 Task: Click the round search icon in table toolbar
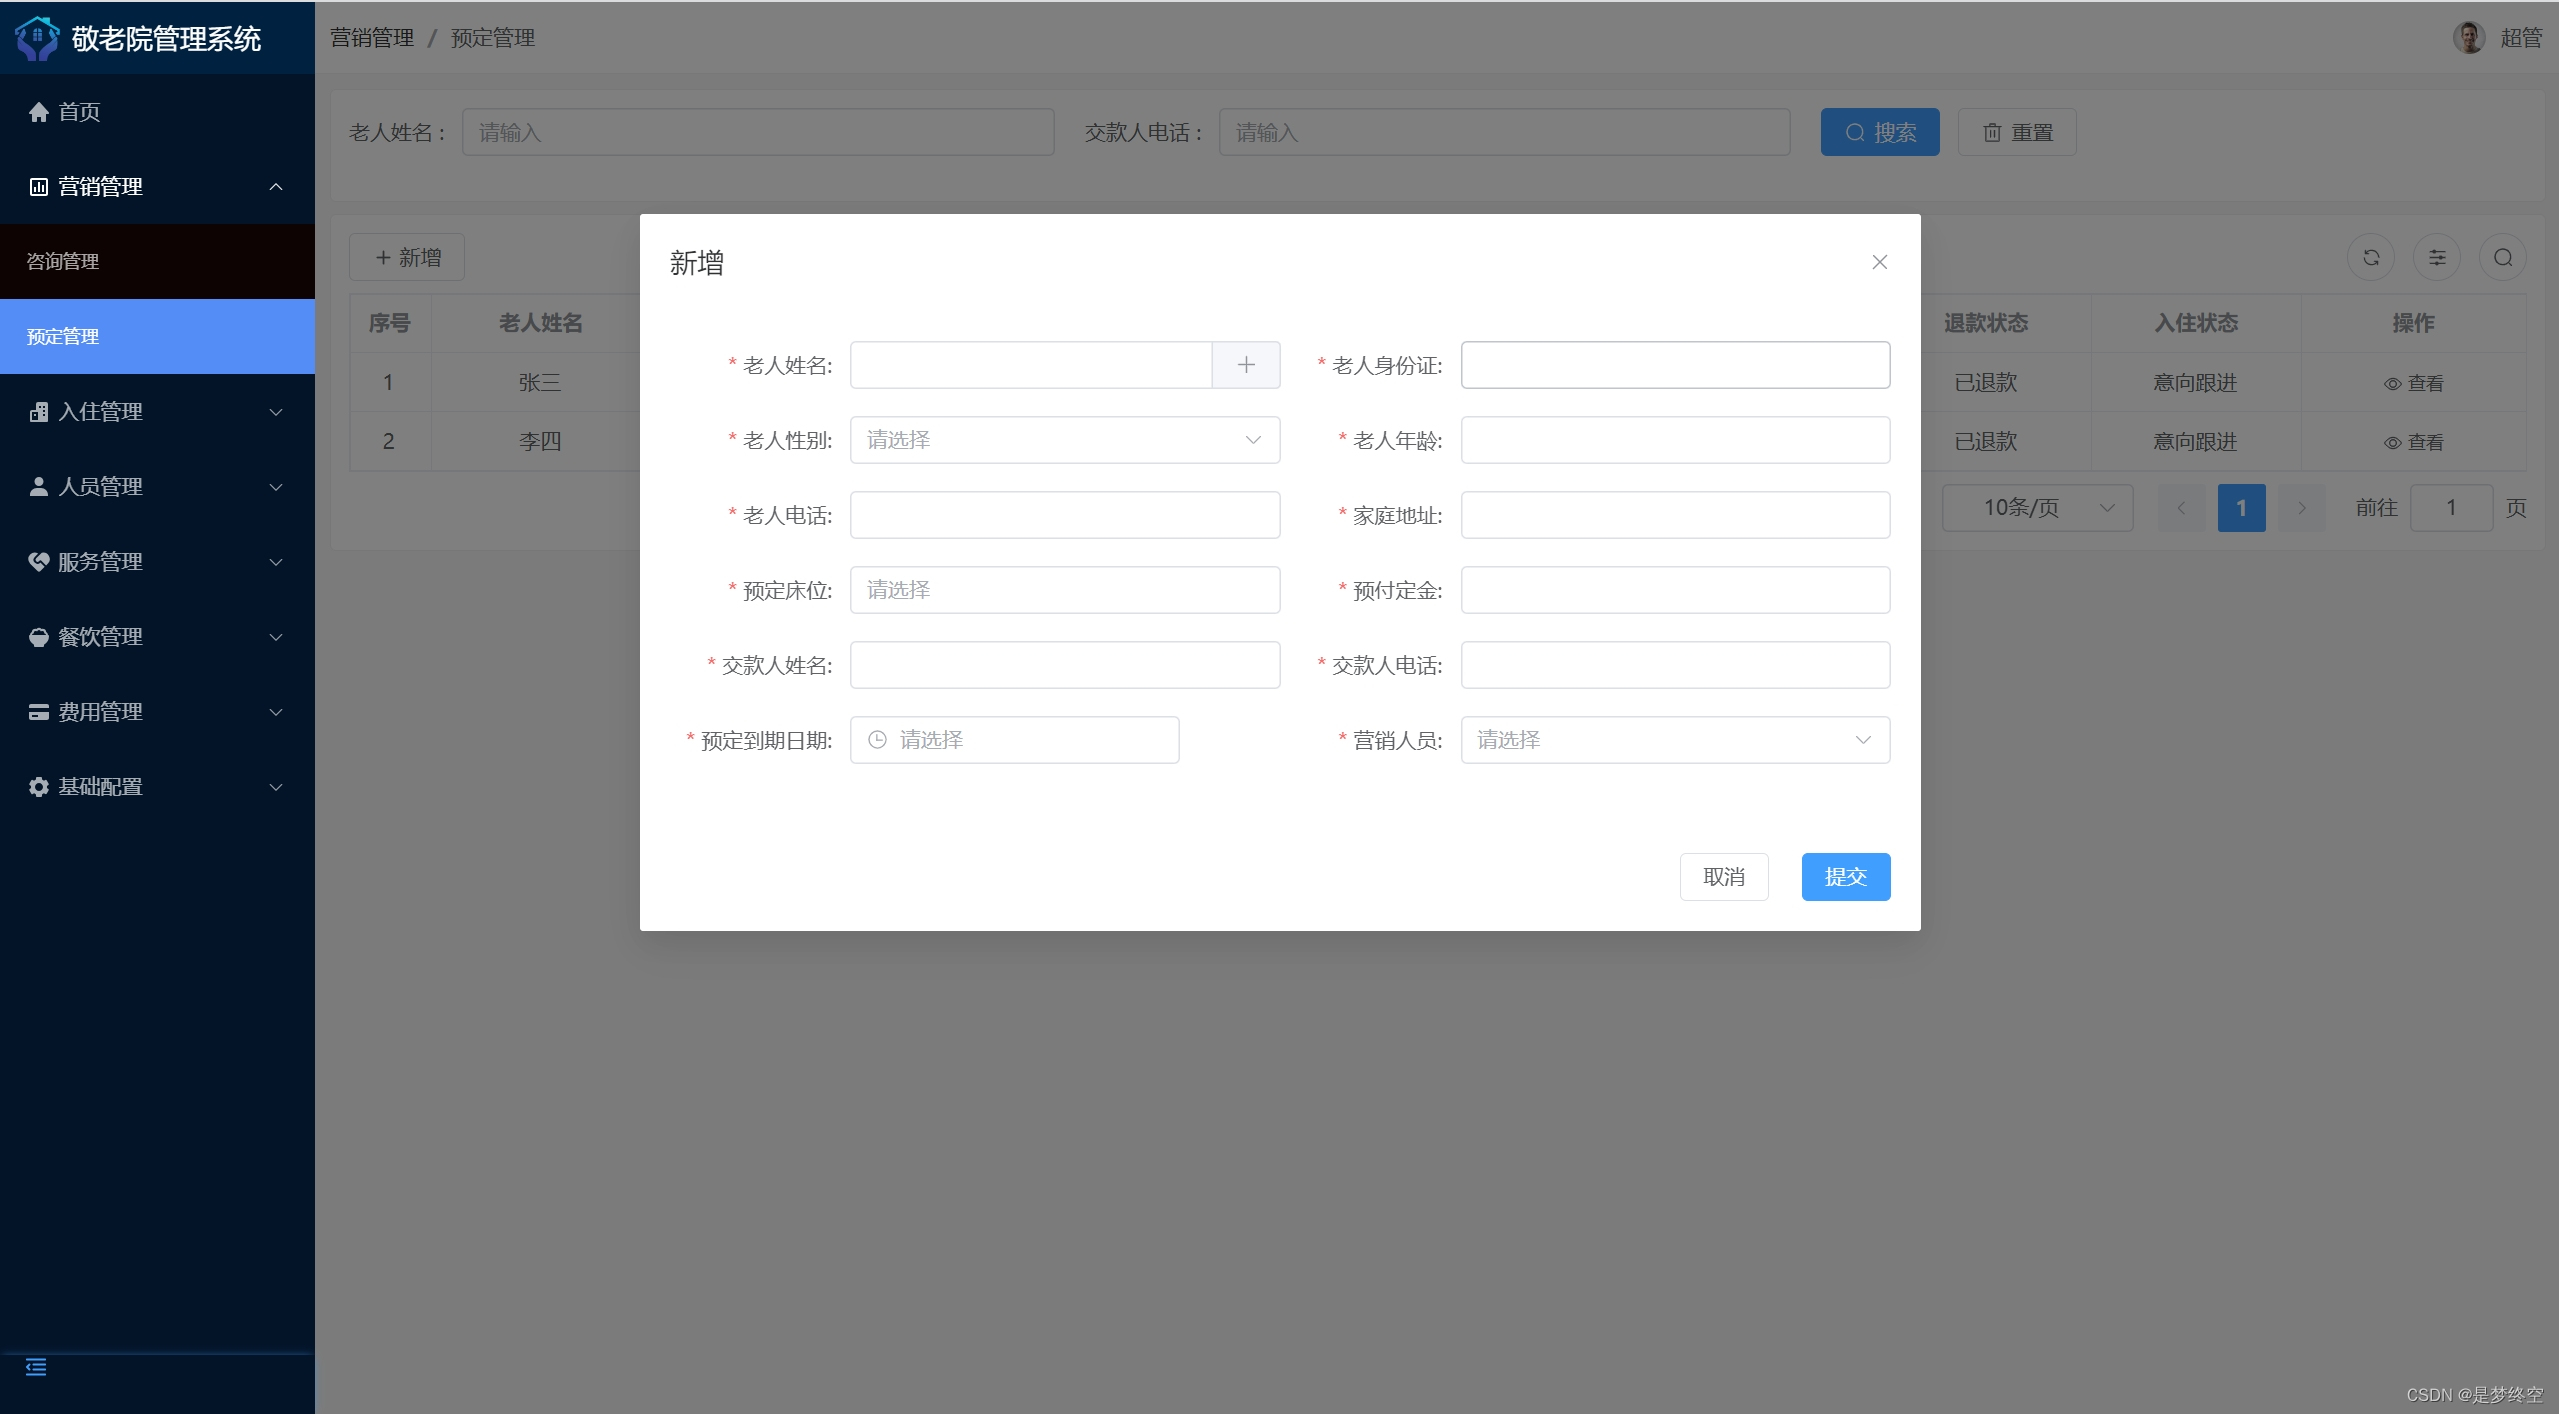(x=2502, y=258)
